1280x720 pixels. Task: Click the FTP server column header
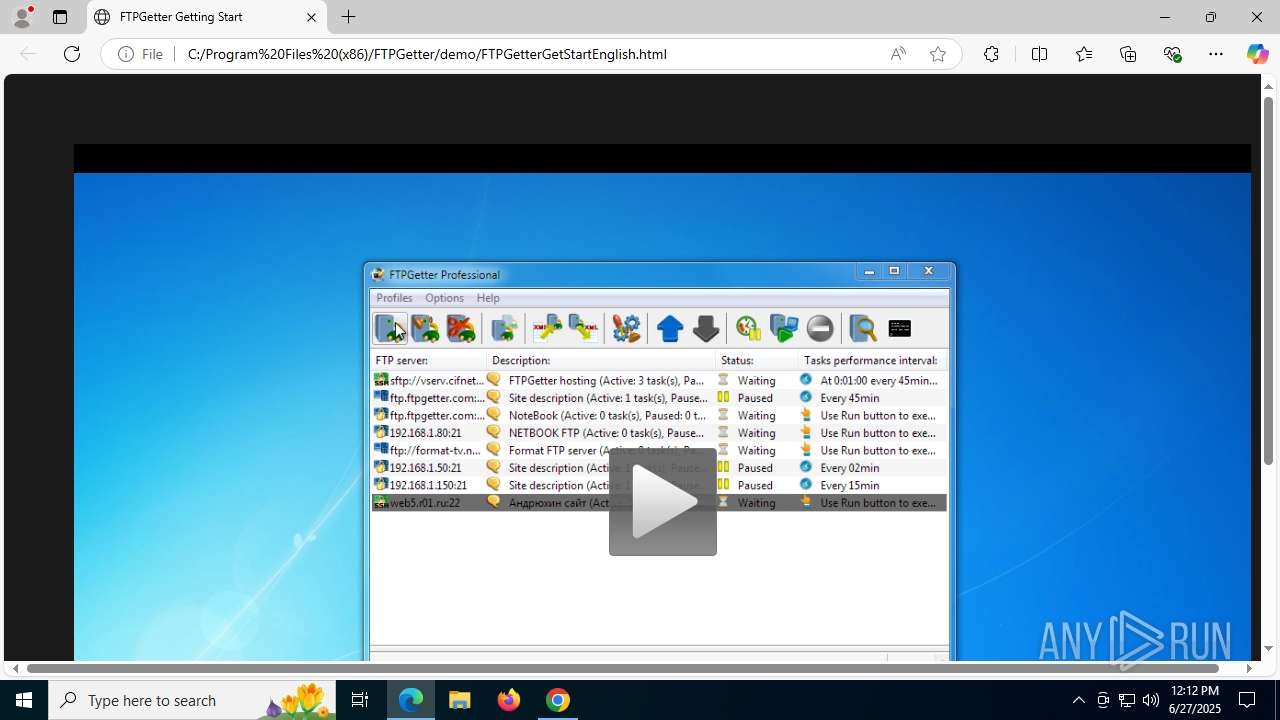tap(428, 360)
